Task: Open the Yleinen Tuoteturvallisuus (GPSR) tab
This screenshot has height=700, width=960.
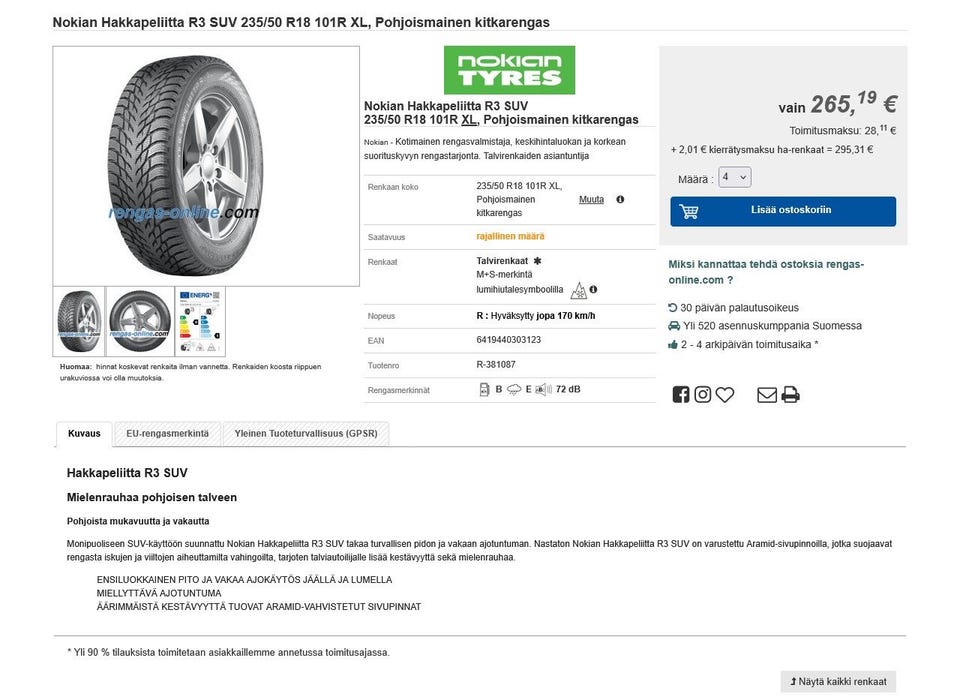Action: (305, 434)
